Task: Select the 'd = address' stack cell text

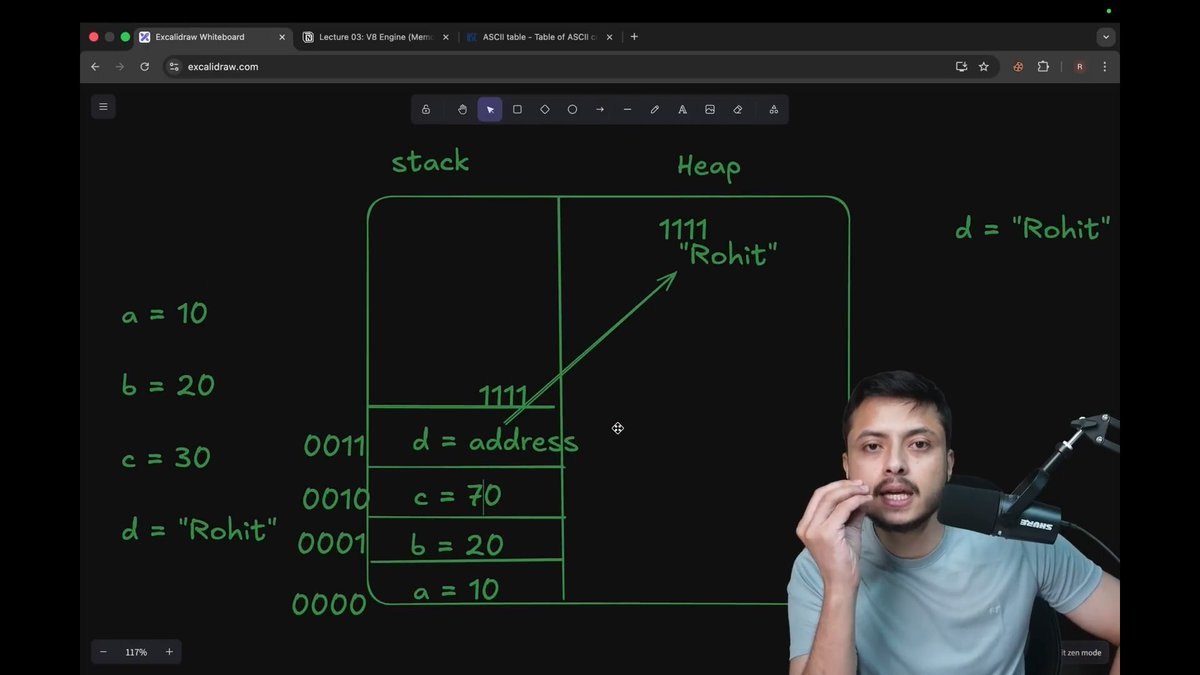Action: (495, 441)
